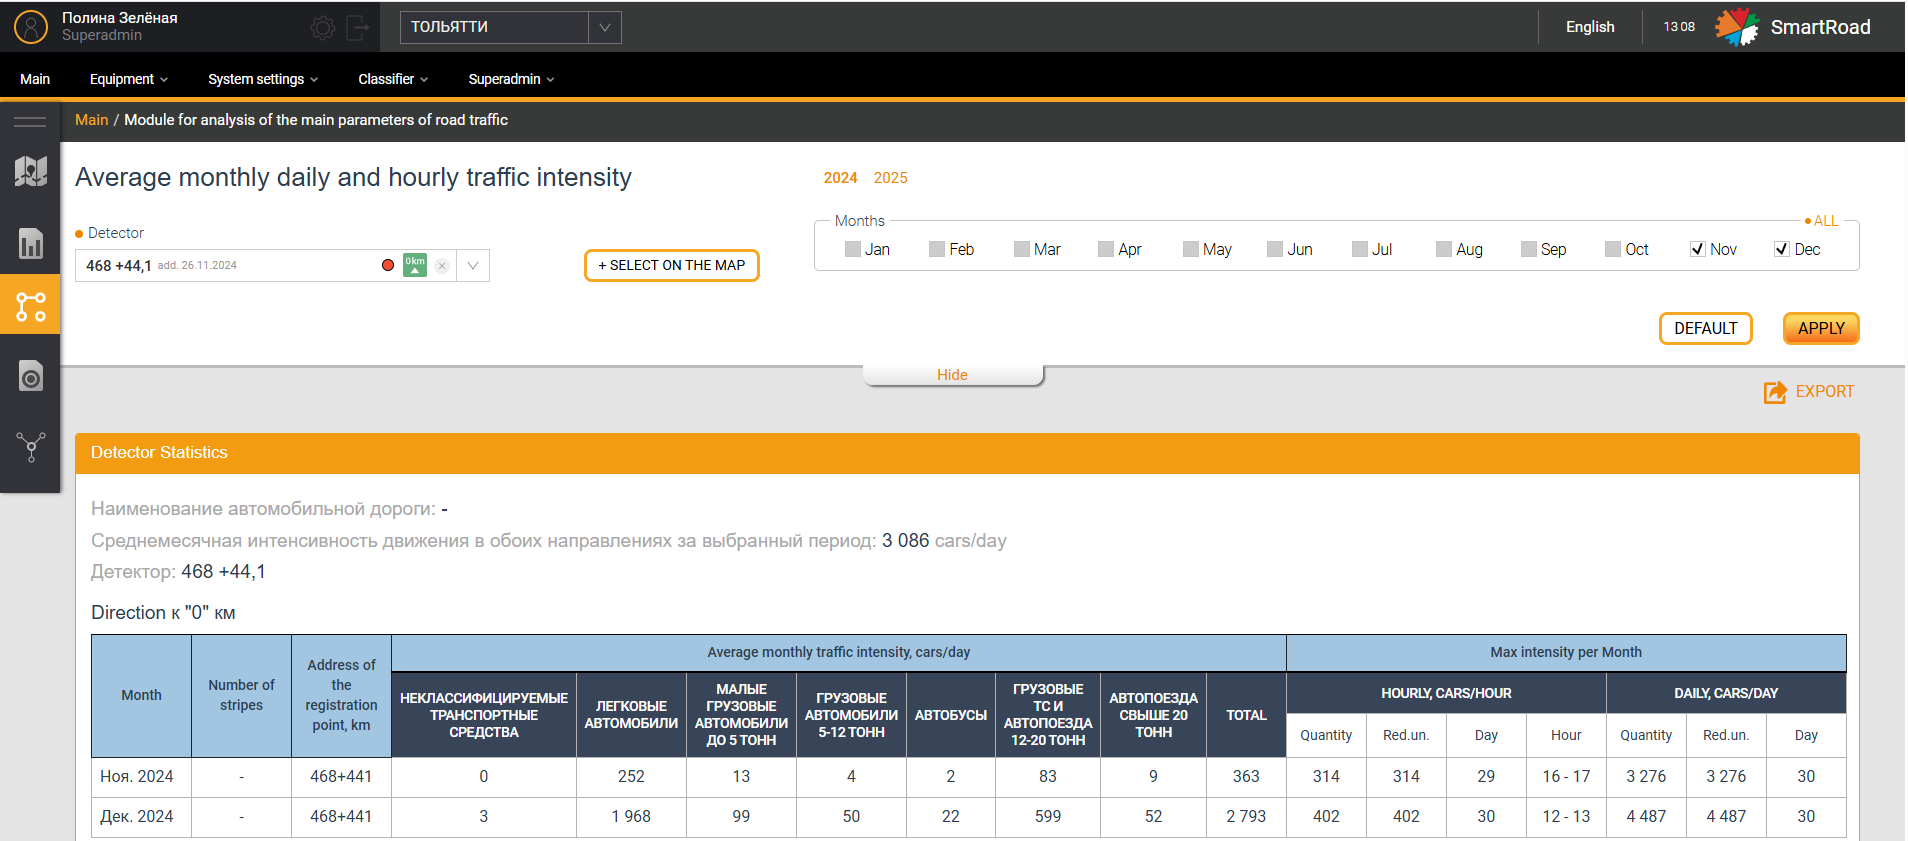Click the Полина Зелёная user name
1908x841 pixels.
pos(120,18)
